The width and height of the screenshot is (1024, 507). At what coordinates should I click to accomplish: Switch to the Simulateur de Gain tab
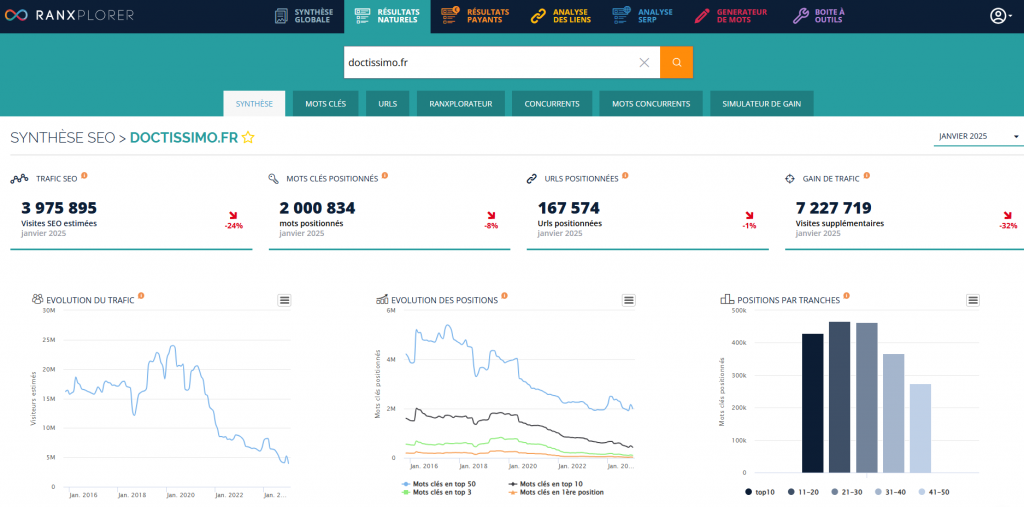click(x=762, y=104)
